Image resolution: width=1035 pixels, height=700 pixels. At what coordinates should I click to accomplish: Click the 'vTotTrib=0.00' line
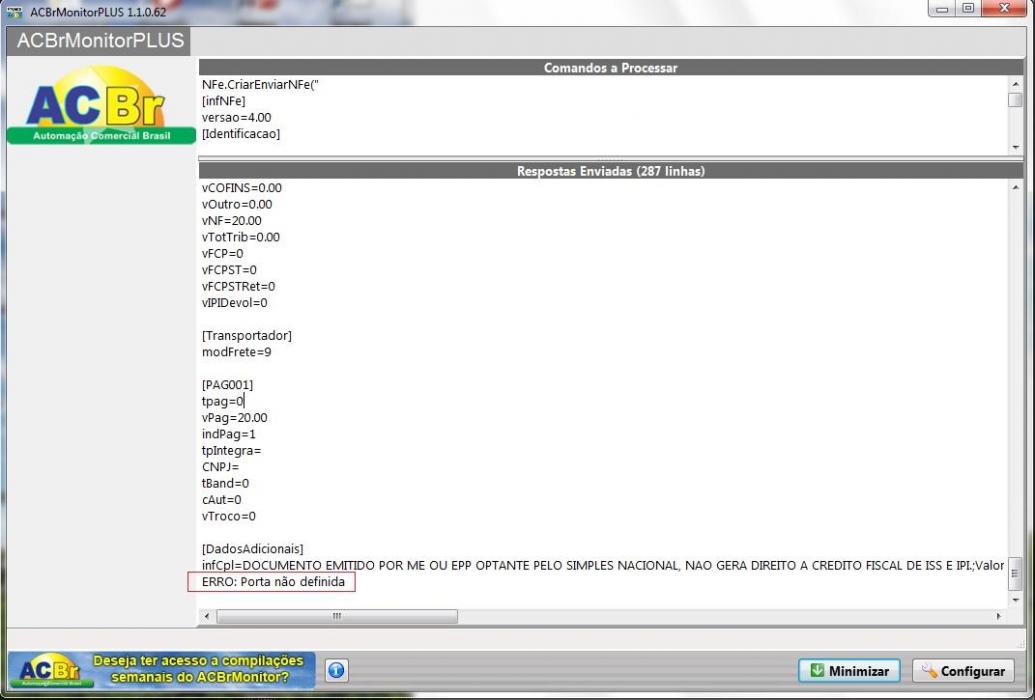[x=241, y=237]
